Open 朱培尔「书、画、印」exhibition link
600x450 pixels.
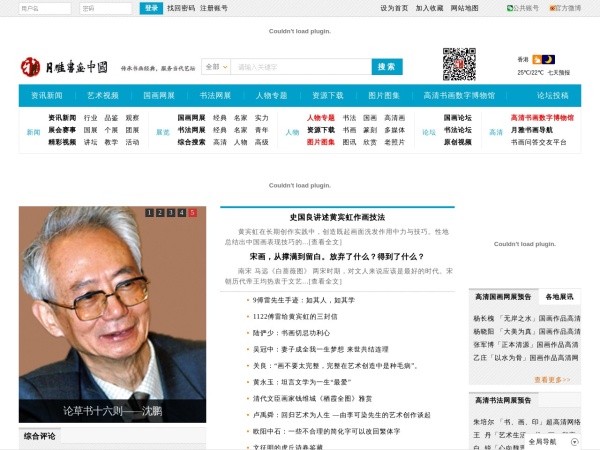tap(527, 422)
